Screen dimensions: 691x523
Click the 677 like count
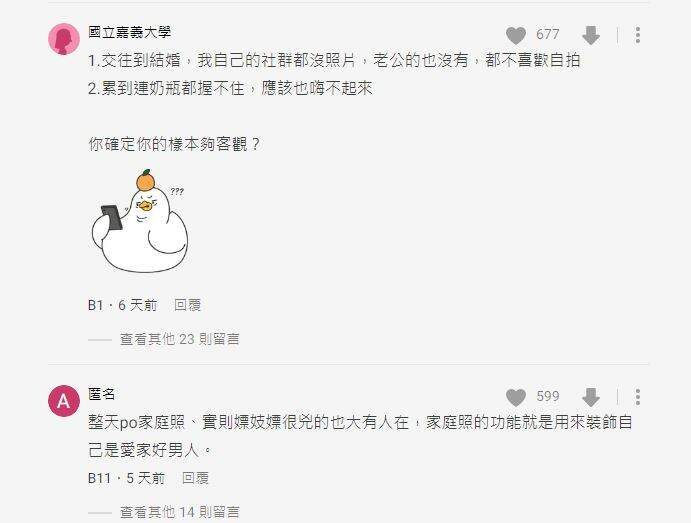(548, 34)
